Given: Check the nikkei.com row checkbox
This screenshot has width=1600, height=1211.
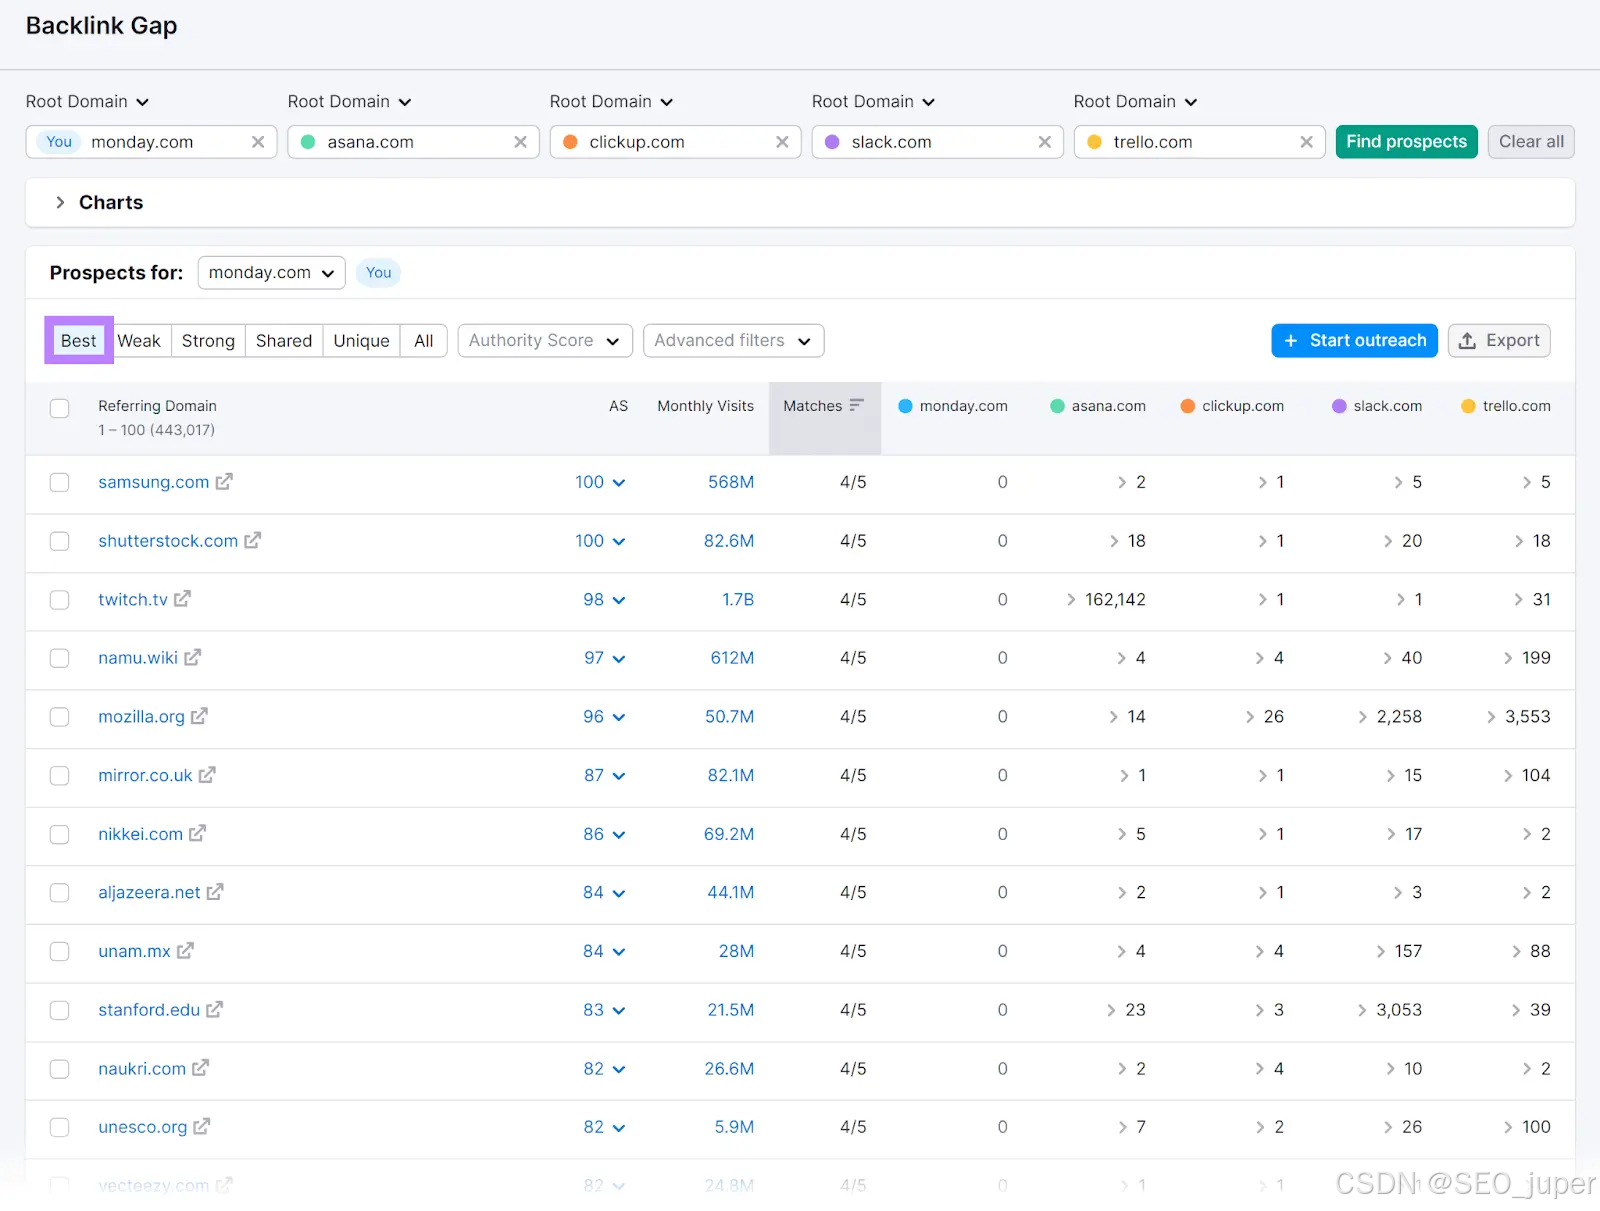Looking at the screenshot, I should coord(60,834).
